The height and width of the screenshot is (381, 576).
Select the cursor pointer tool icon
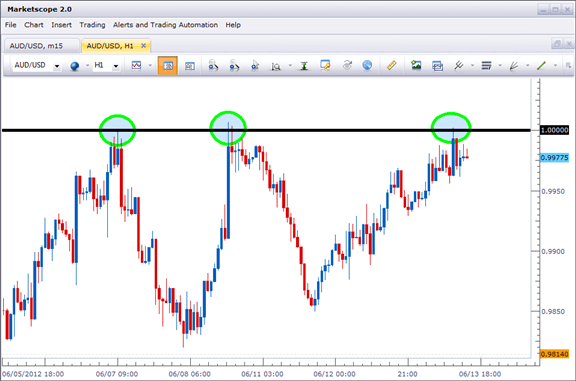255,66
